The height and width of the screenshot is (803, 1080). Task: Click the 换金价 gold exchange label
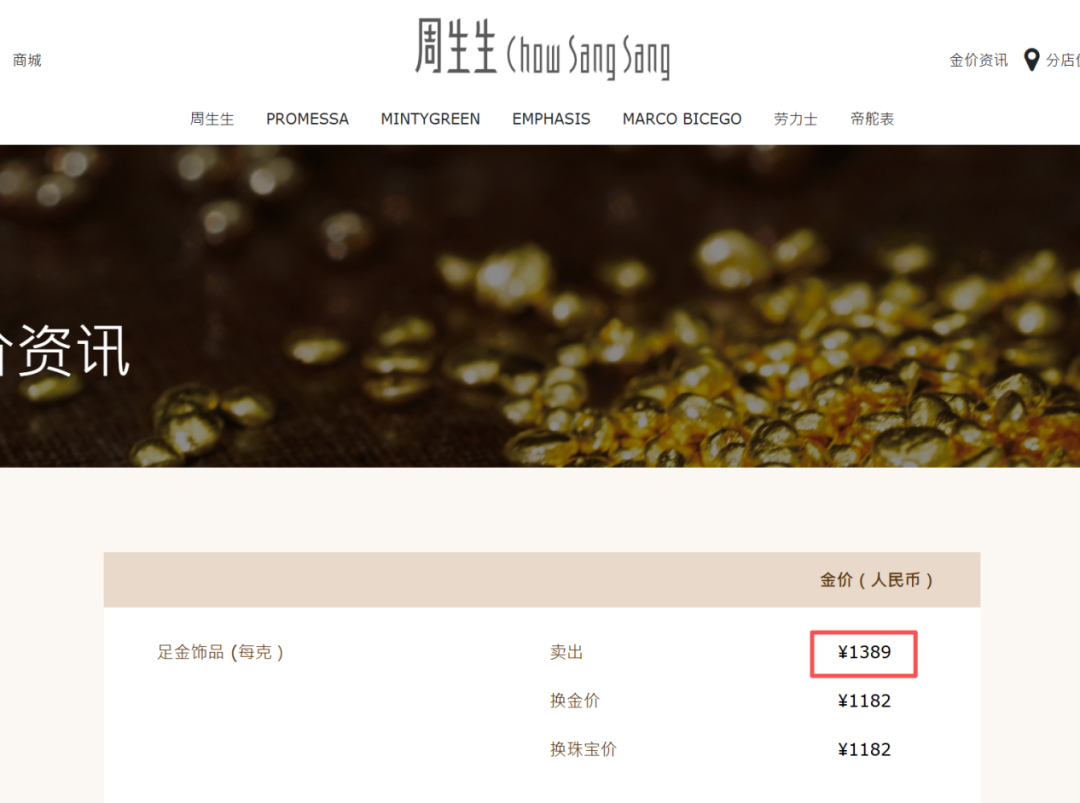click(574, 701)
